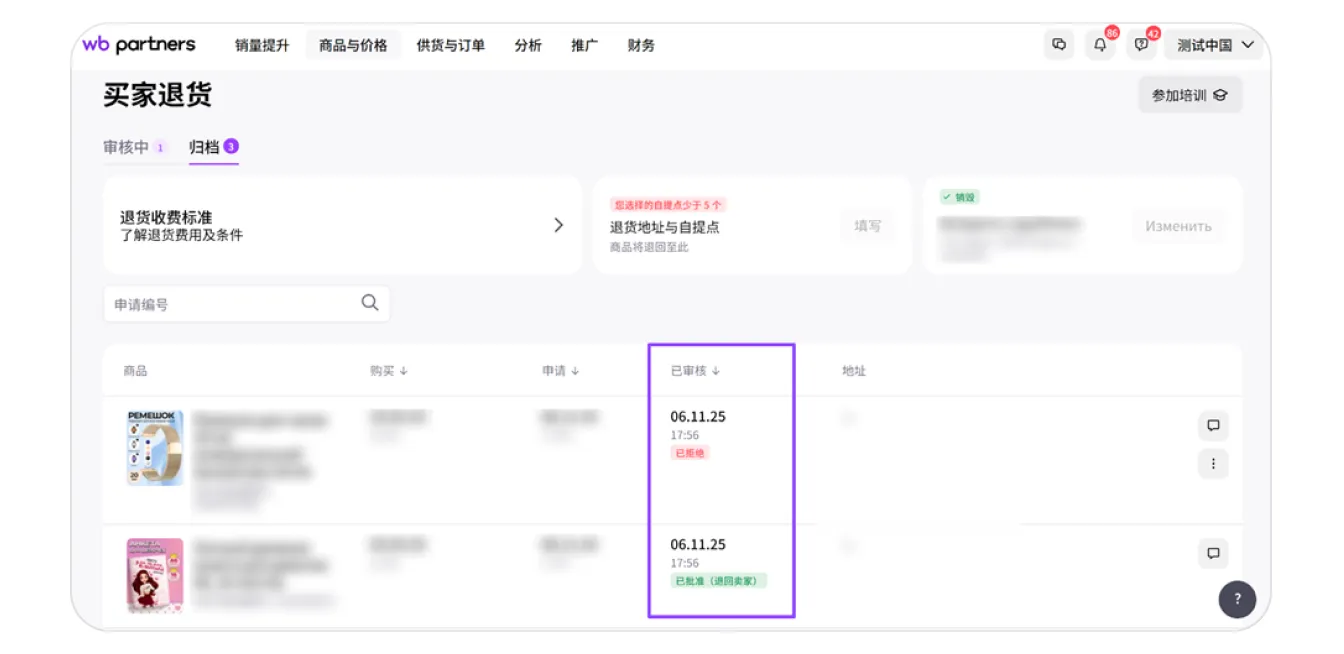Click the 申请编号 search field

click(230, 304)
